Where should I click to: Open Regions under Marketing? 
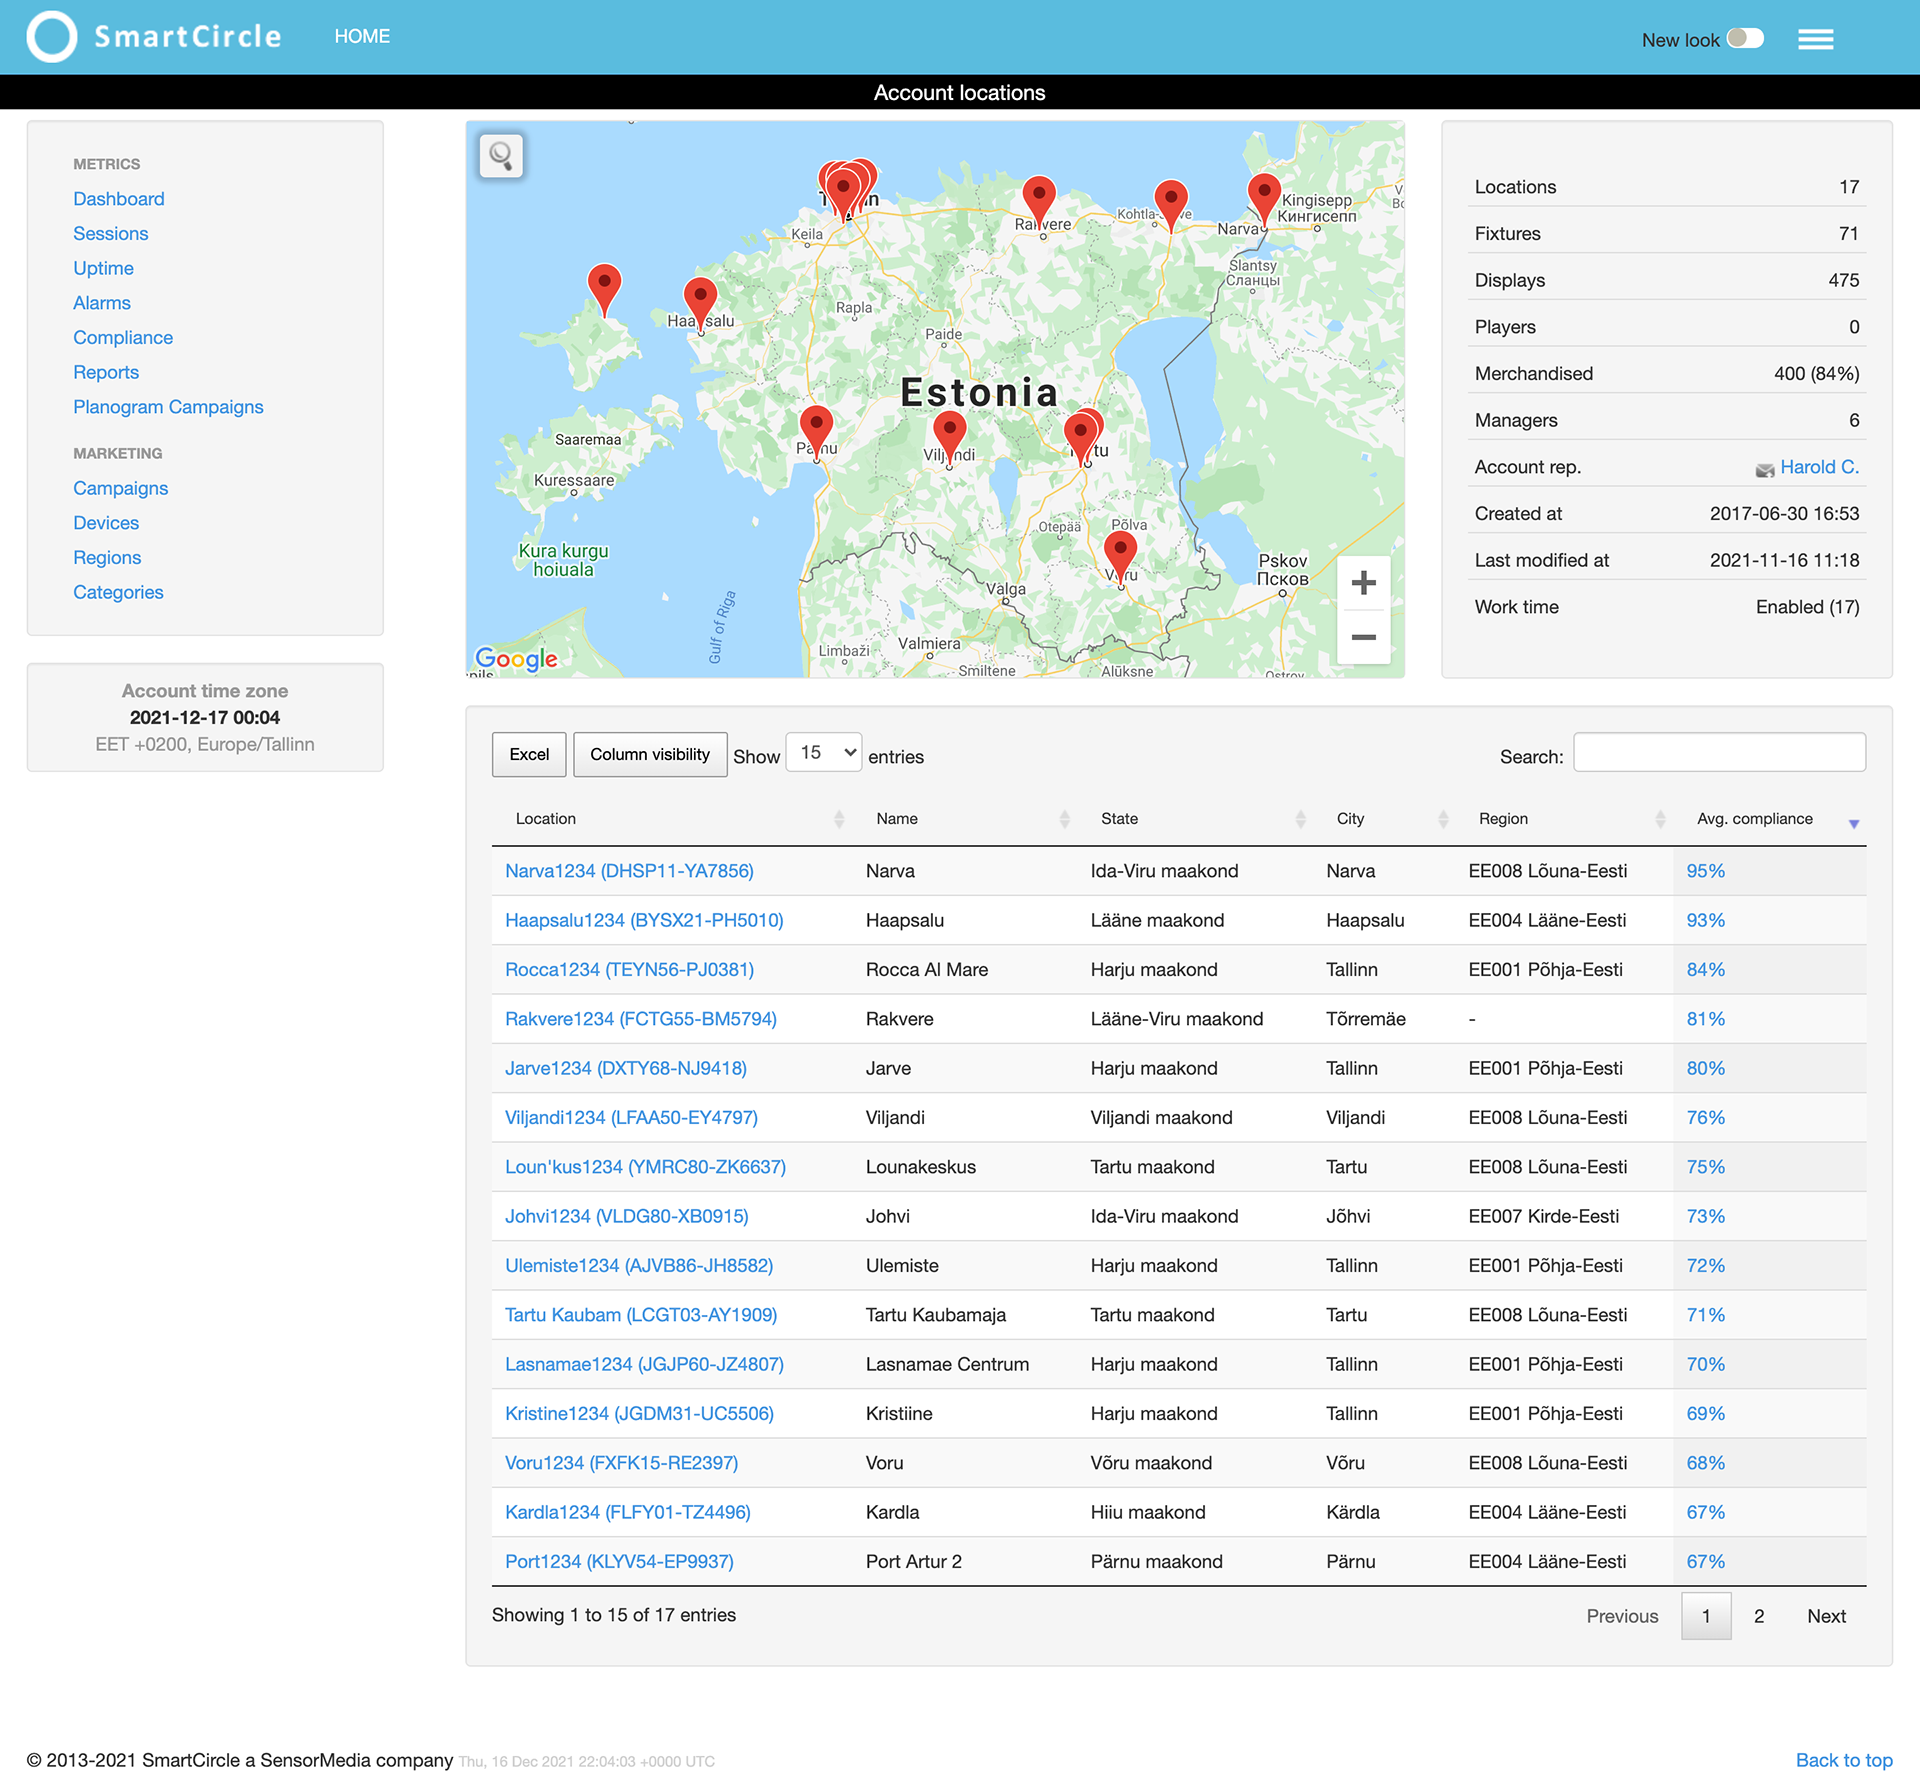[107, 558]
